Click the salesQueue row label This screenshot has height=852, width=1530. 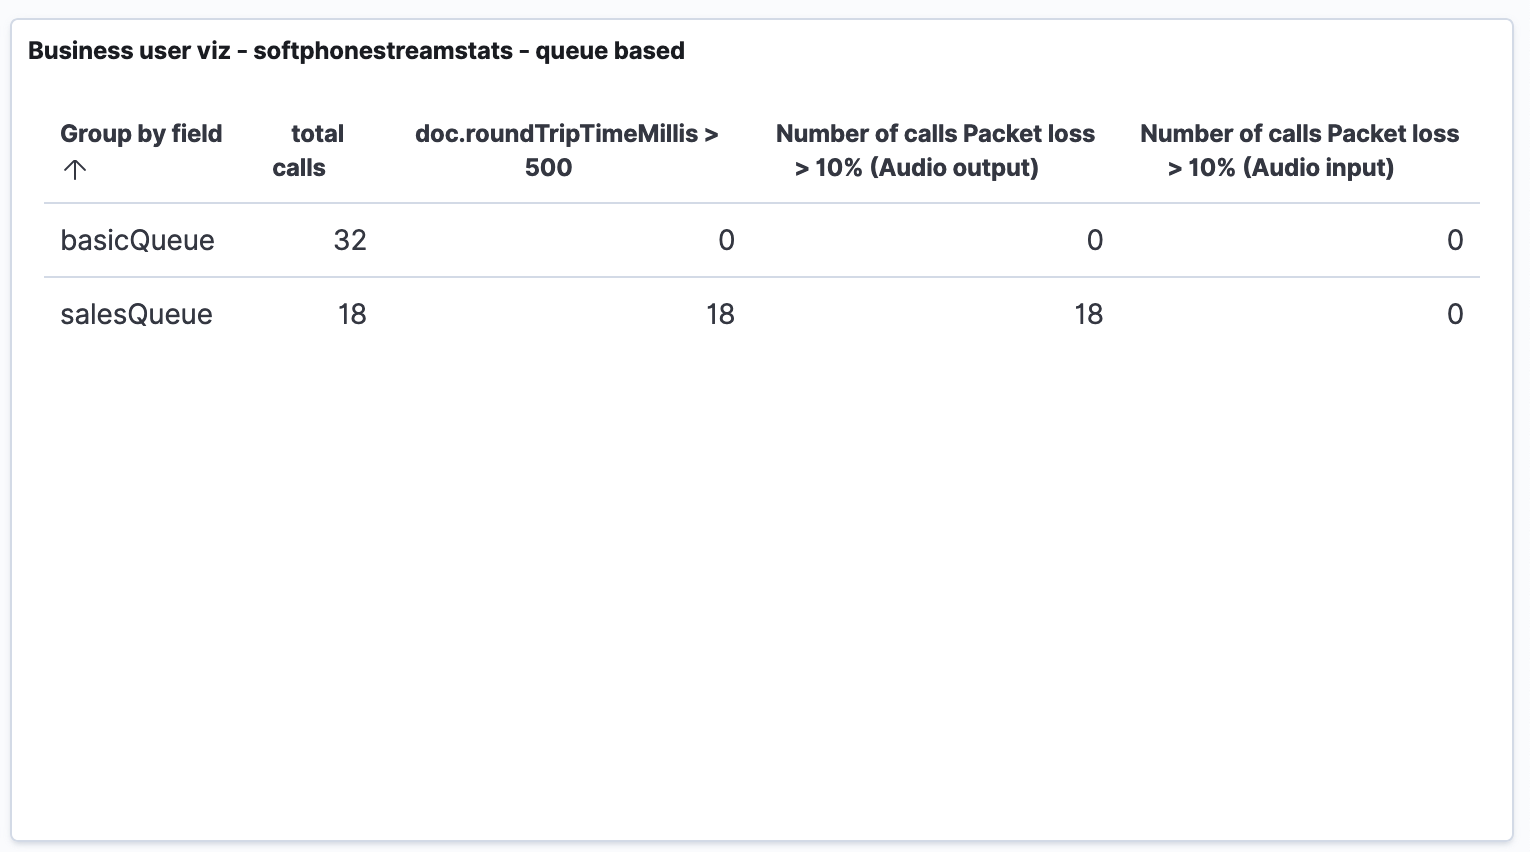coord(136,314)
